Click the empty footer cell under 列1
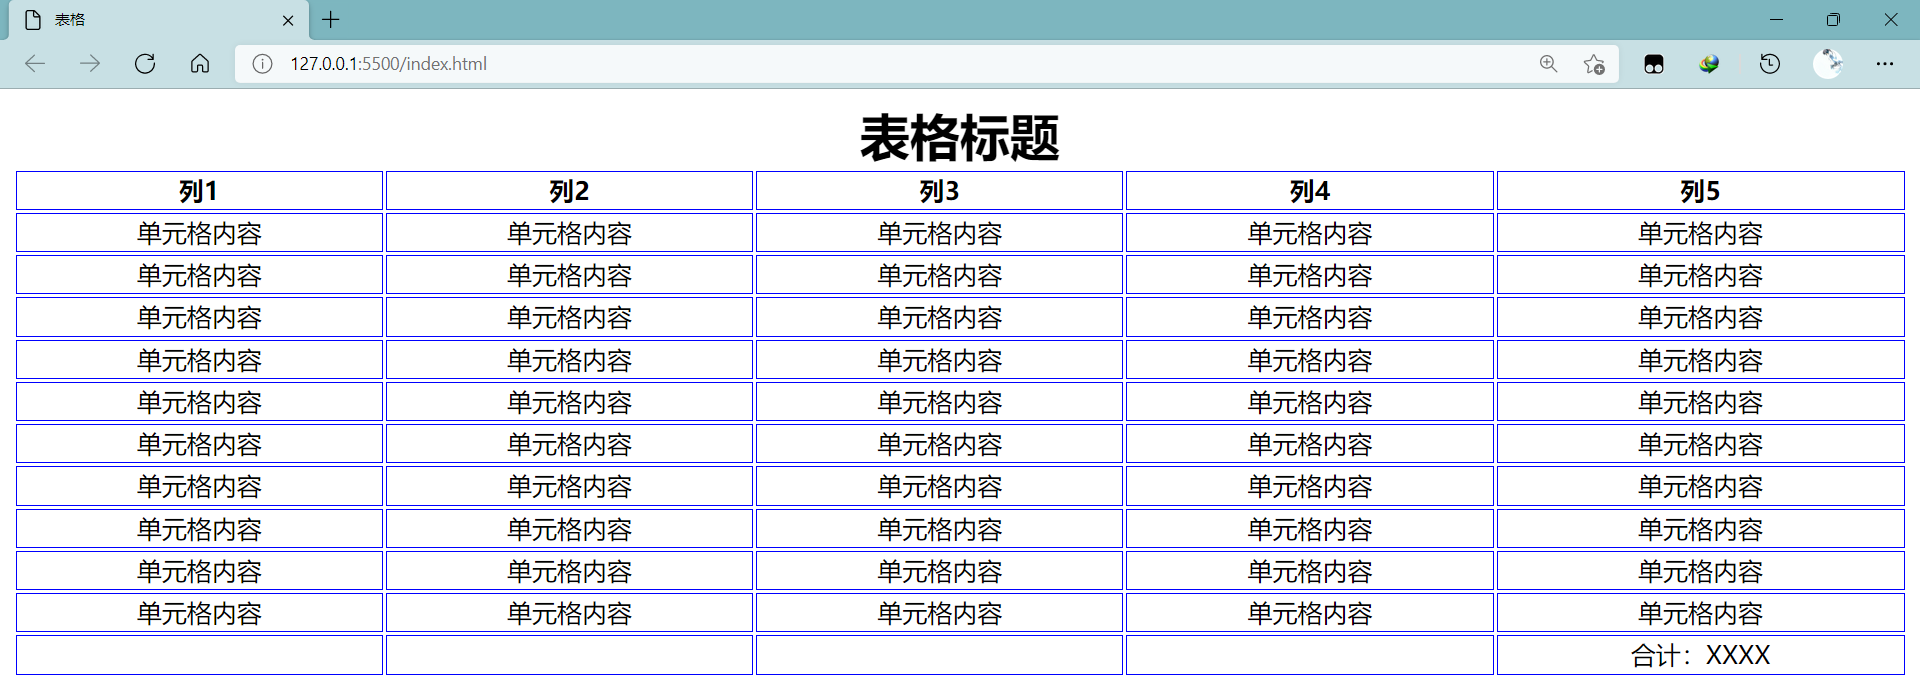Image resolution: width=1920 pixels, height=696 pixels. (199, 655)
